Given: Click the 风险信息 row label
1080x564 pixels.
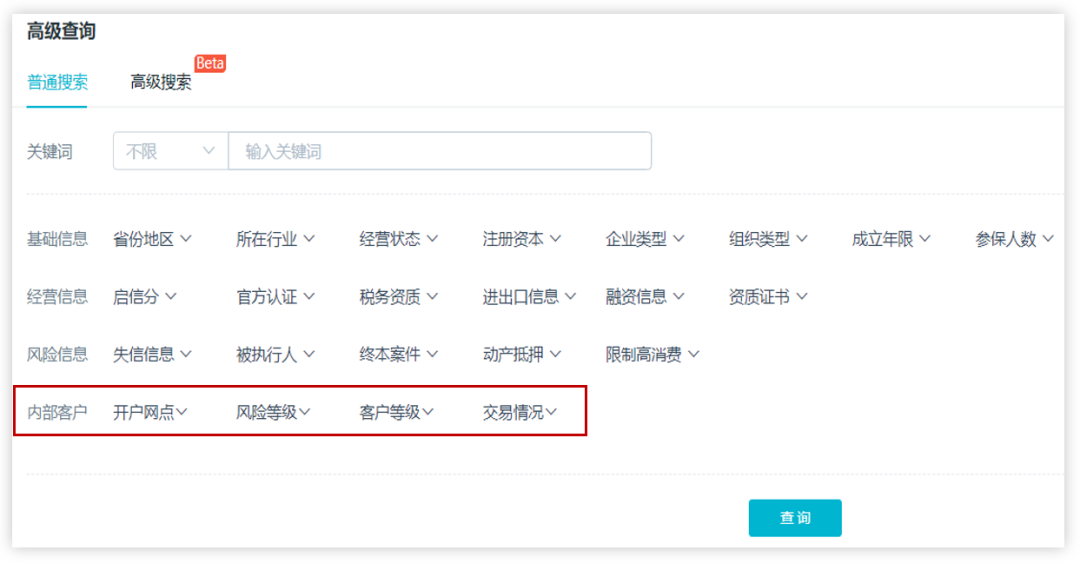Looking at the screenshot, I should (x=57, y=355).
